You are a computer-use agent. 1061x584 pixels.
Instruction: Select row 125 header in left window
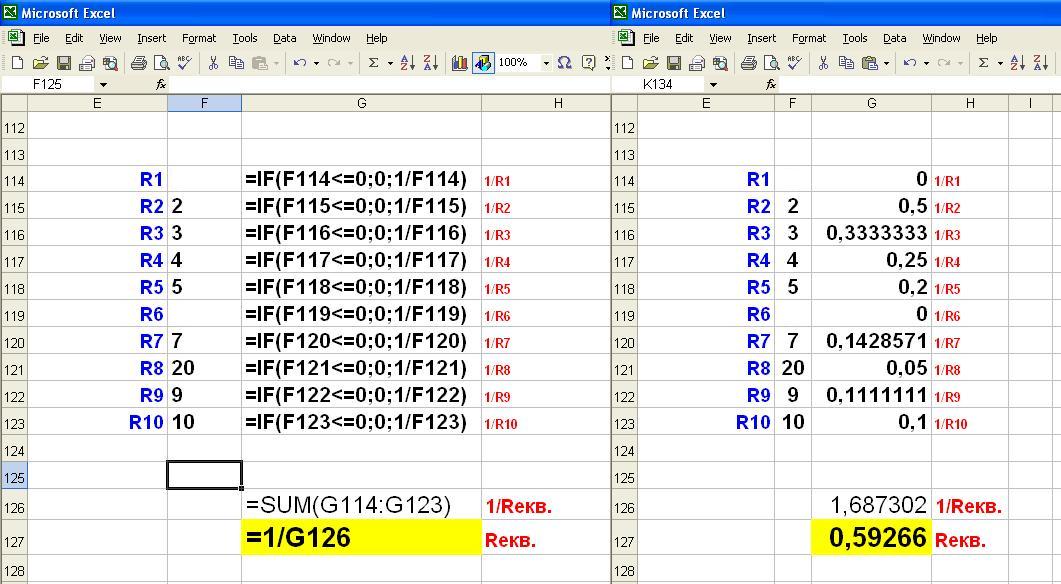click(14, 478)
